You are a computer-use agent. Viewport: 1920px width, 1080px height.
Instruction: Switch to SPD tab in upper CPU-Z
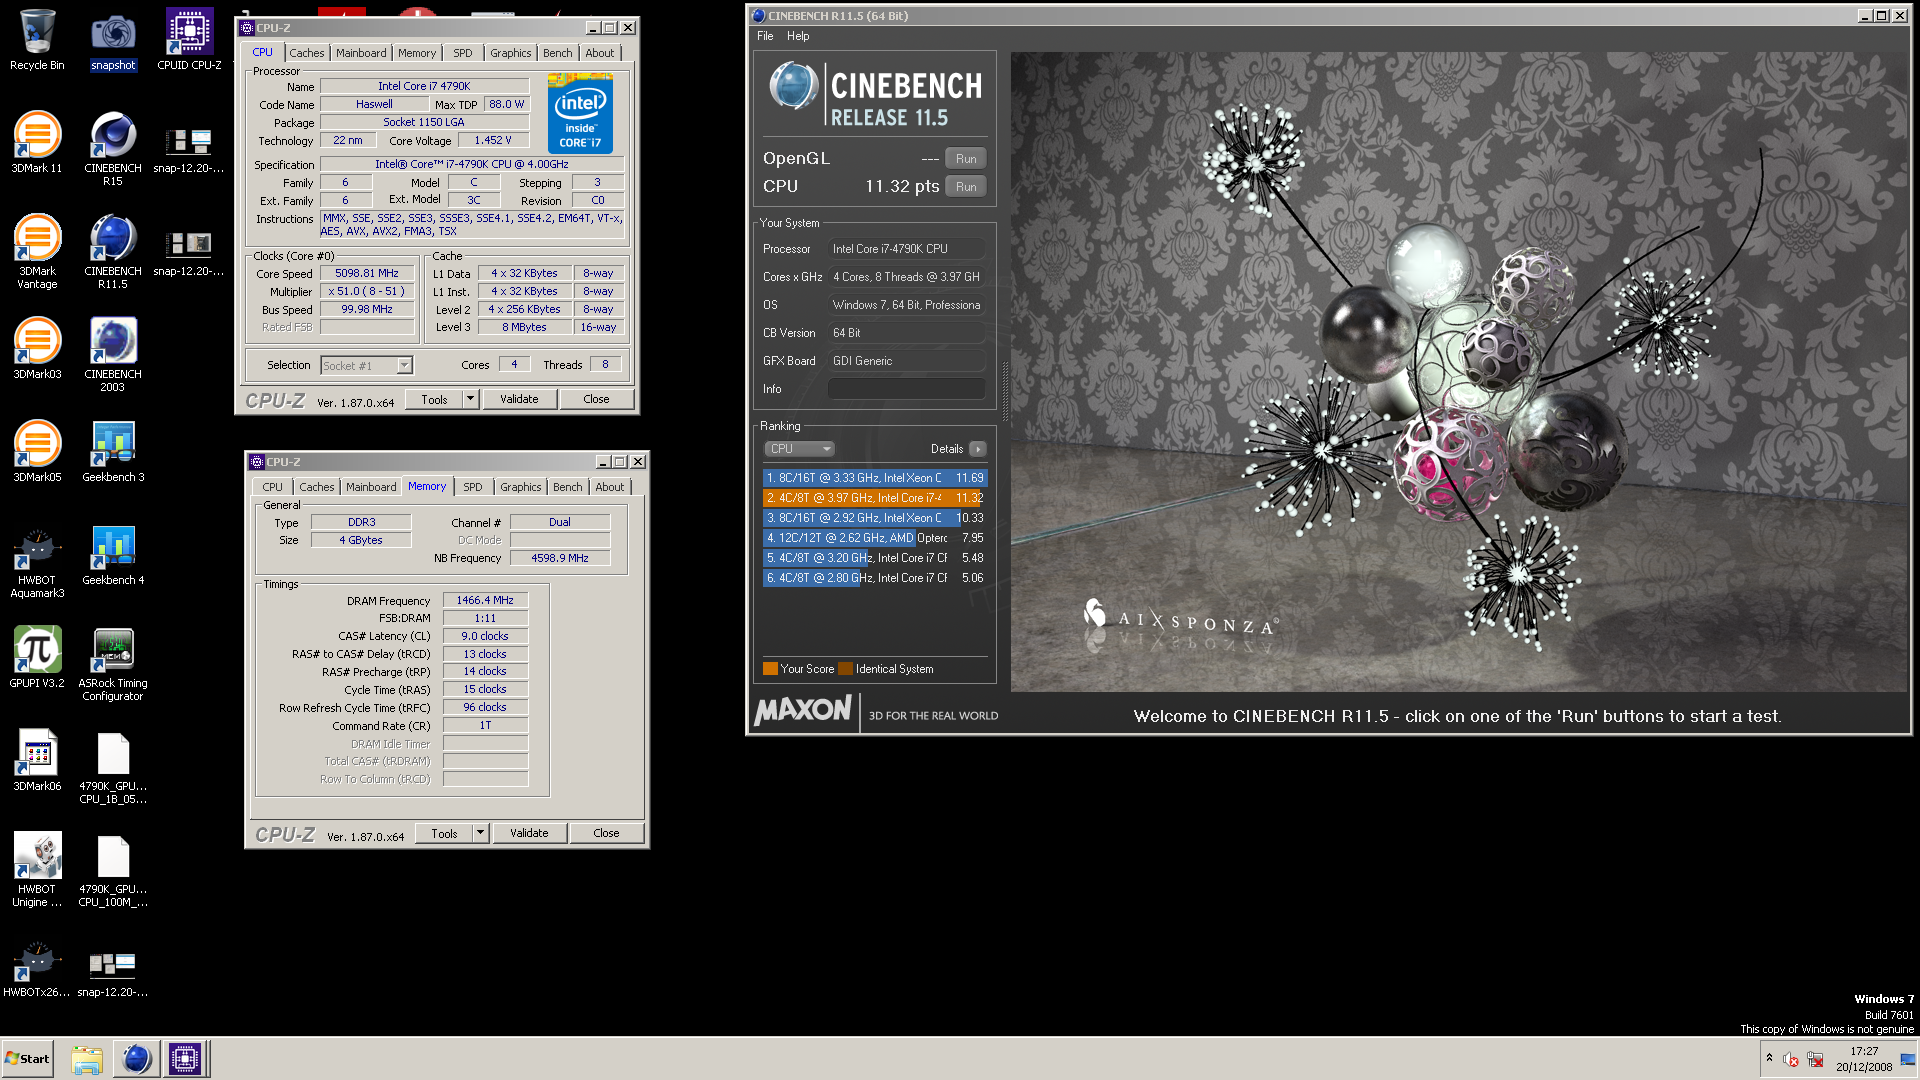tap(462, 53)
